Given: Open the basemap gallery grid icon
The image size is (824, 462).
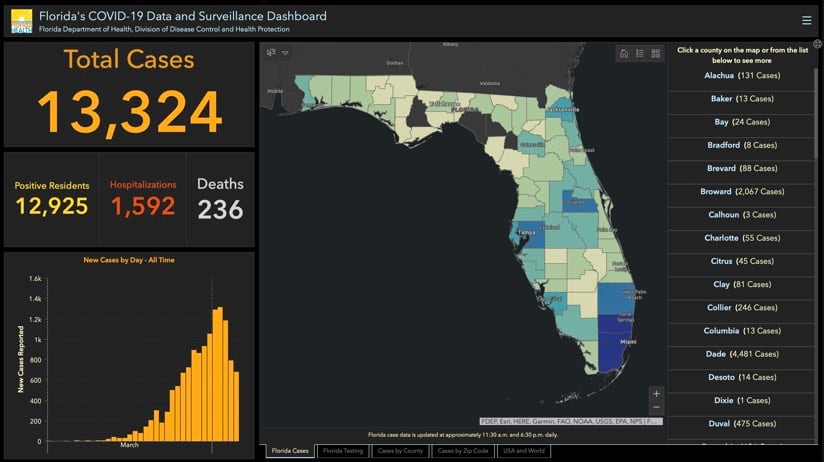Looking at the screenshot, I should point(655,54).
